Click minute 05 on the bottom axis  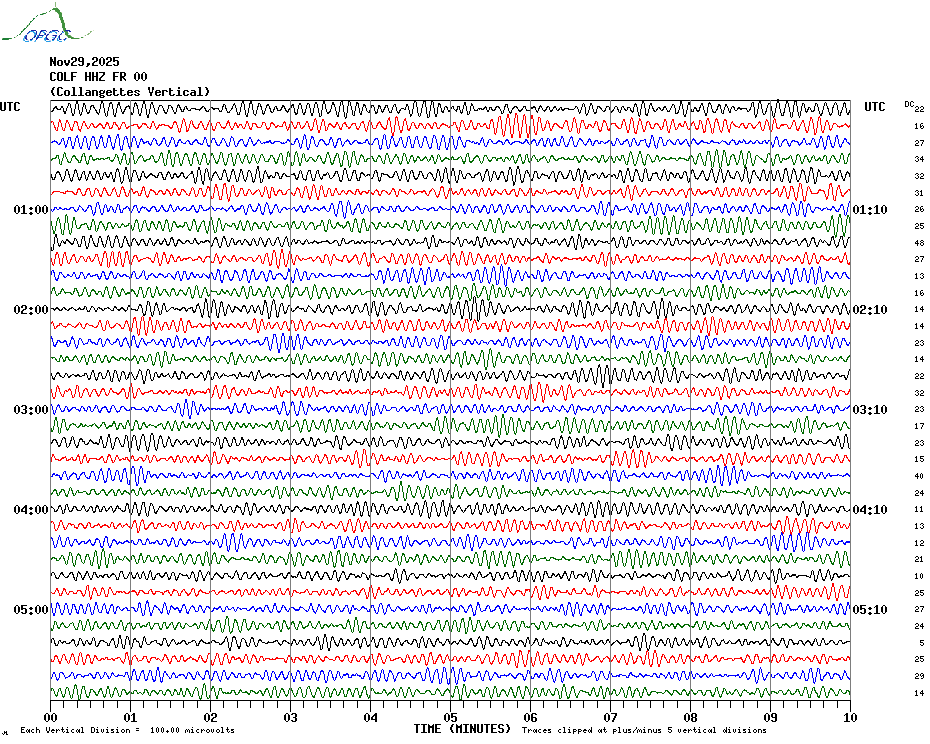coord(450,717)
